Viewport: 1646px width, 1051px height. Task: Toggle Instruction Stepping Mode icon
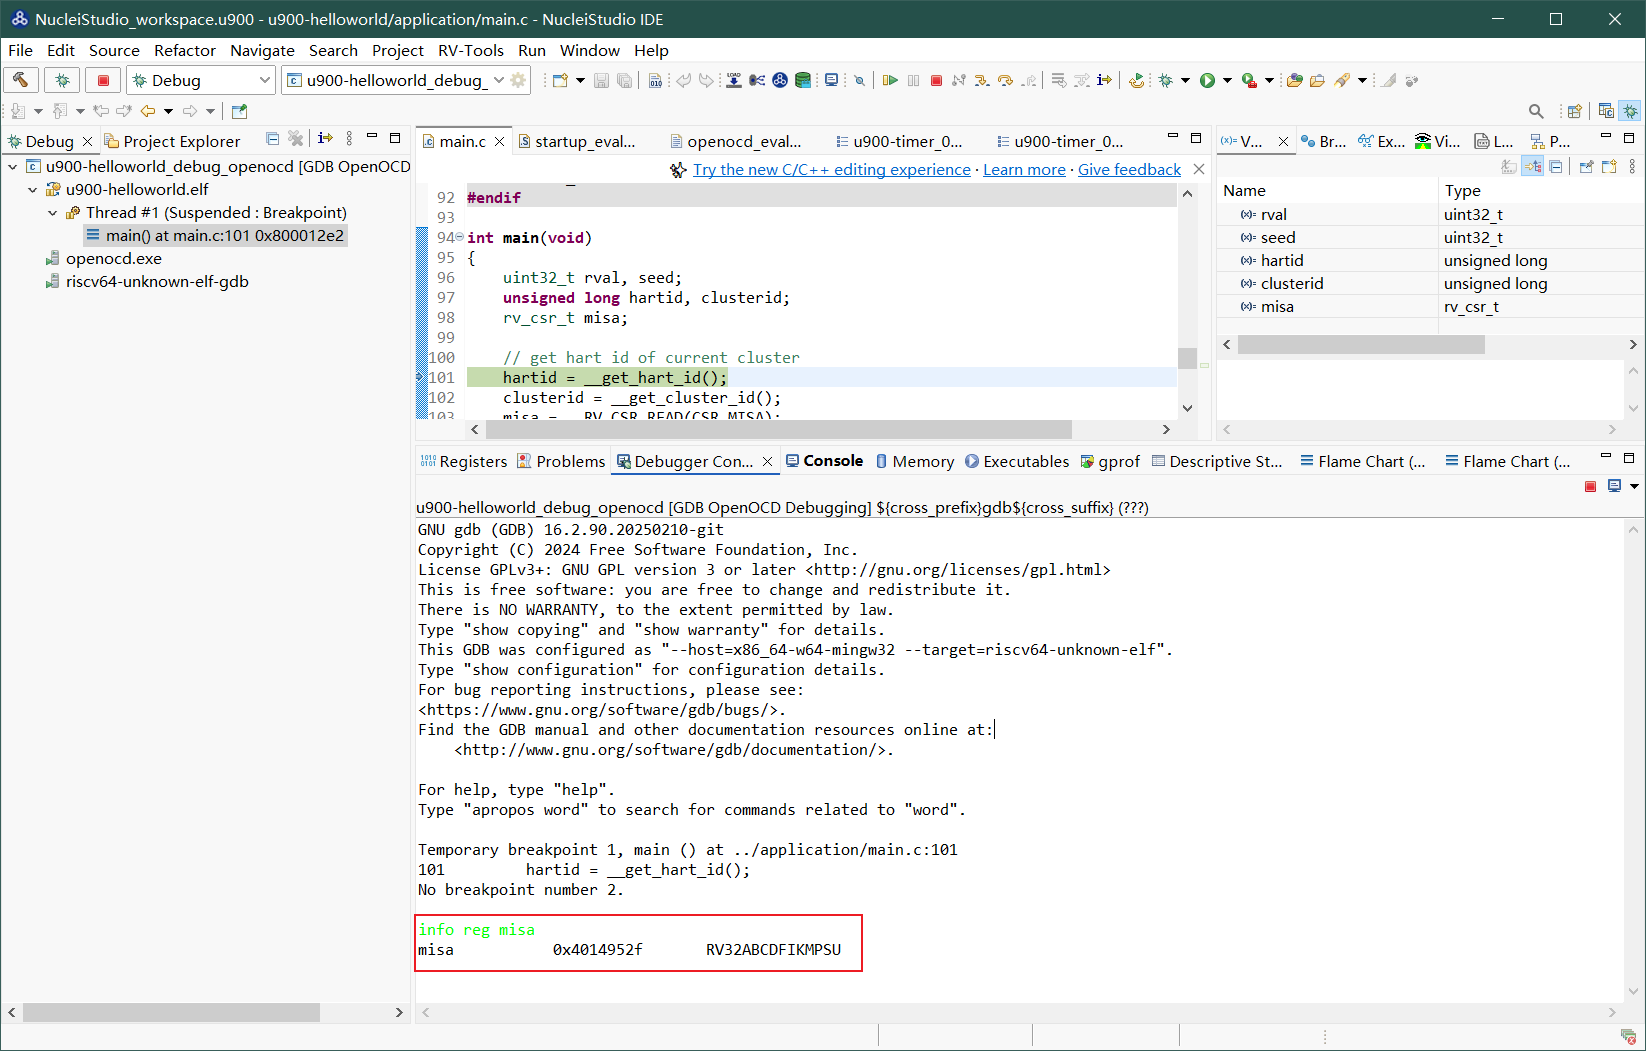click(1104, 80)
